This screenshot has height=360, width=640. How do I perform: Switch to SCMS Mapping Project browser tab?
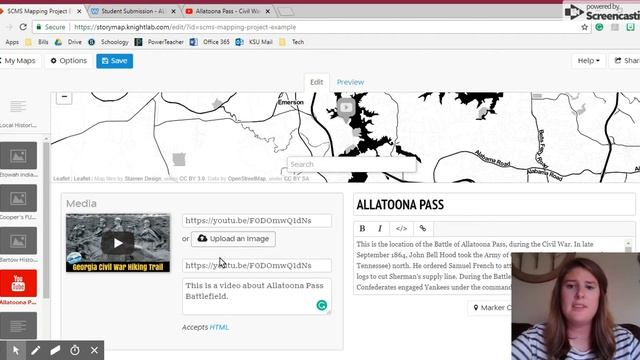(x=41, y=11)
